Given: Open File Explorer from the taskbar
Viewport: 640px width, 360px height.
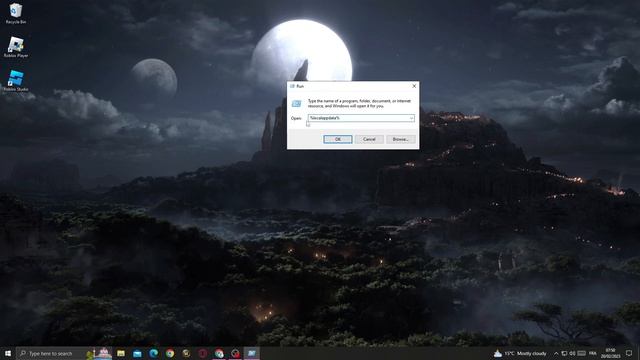Looking at the screenshot, I should tap(121, 353).
